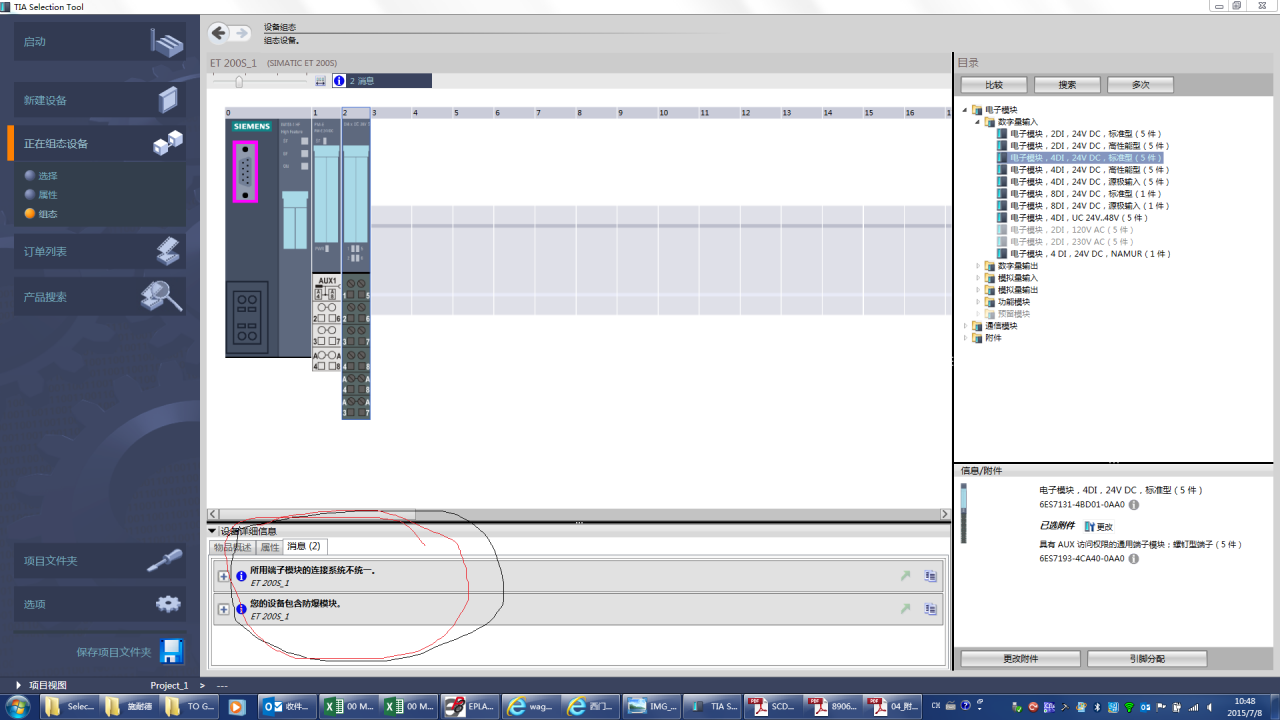Open the 新建设备 sidebar section
This screenshot has width=1280, height=720.
(x=100, y=100)
